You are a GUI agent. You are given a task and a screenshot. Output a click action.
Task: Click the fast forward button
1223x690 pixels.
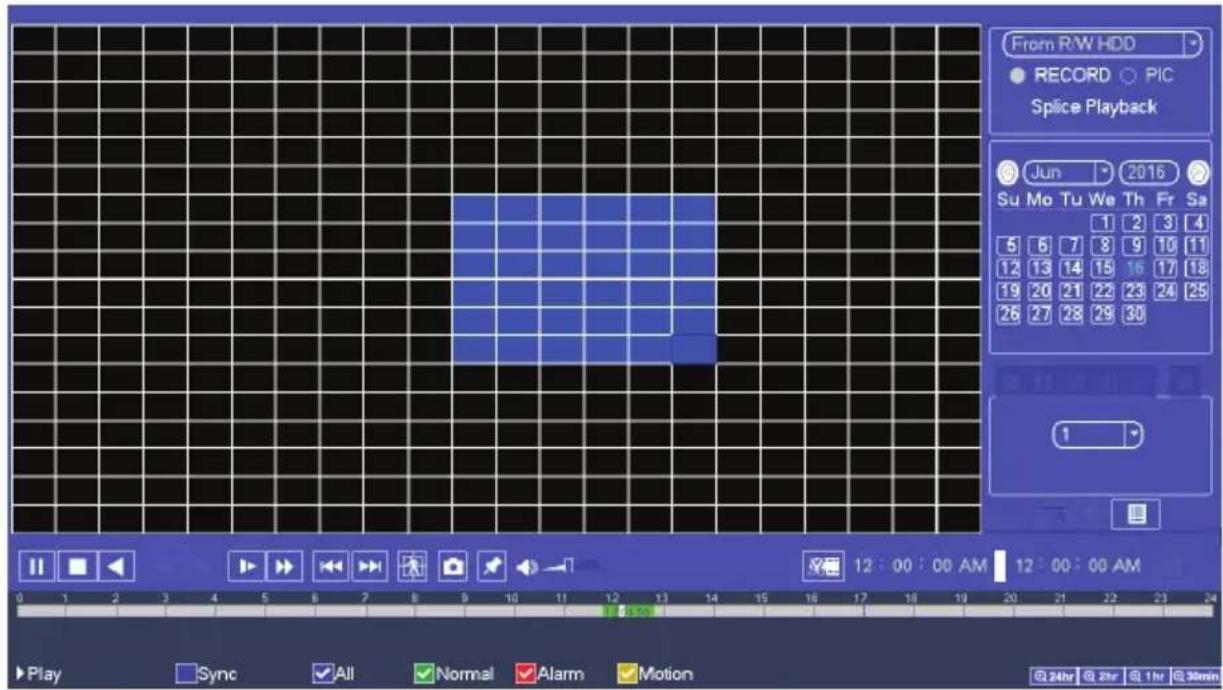[x=285, y=567]
